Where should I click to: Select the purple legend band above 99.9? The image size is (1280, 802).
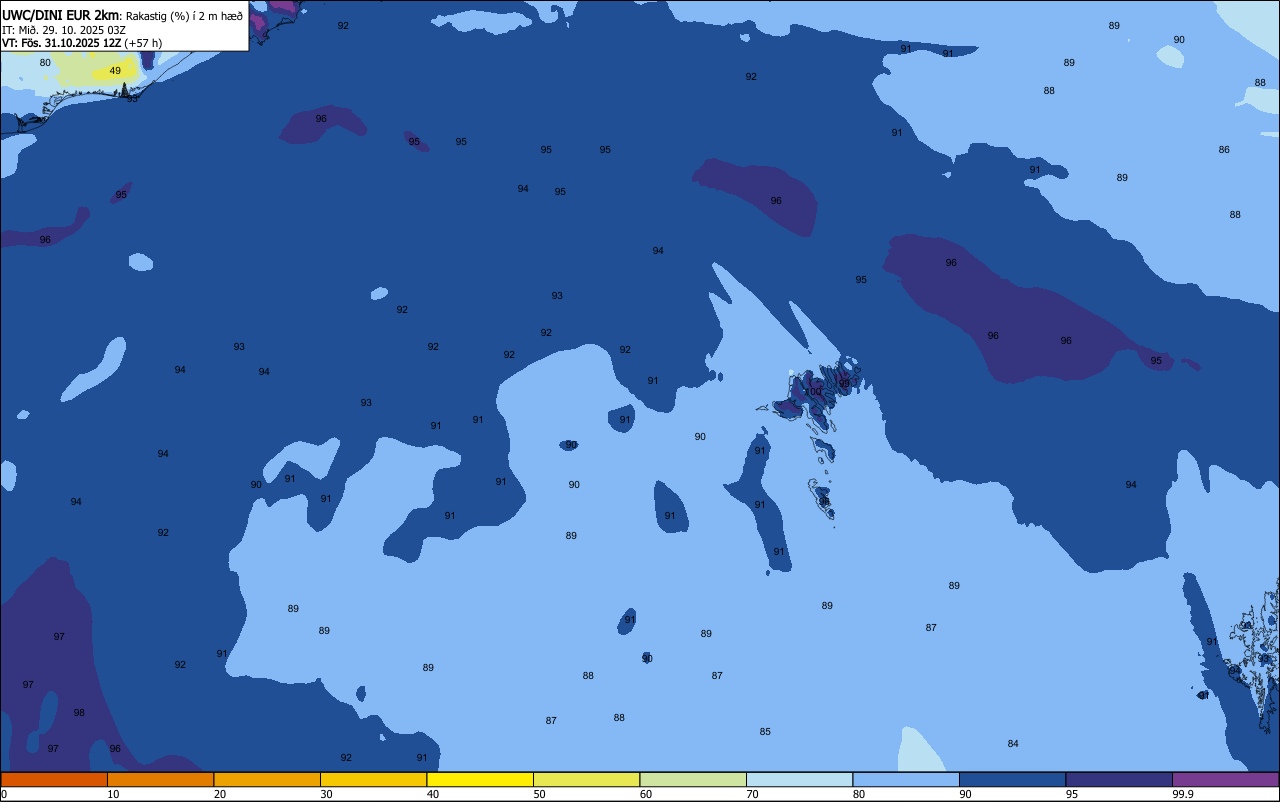(x=1226, y=779)
